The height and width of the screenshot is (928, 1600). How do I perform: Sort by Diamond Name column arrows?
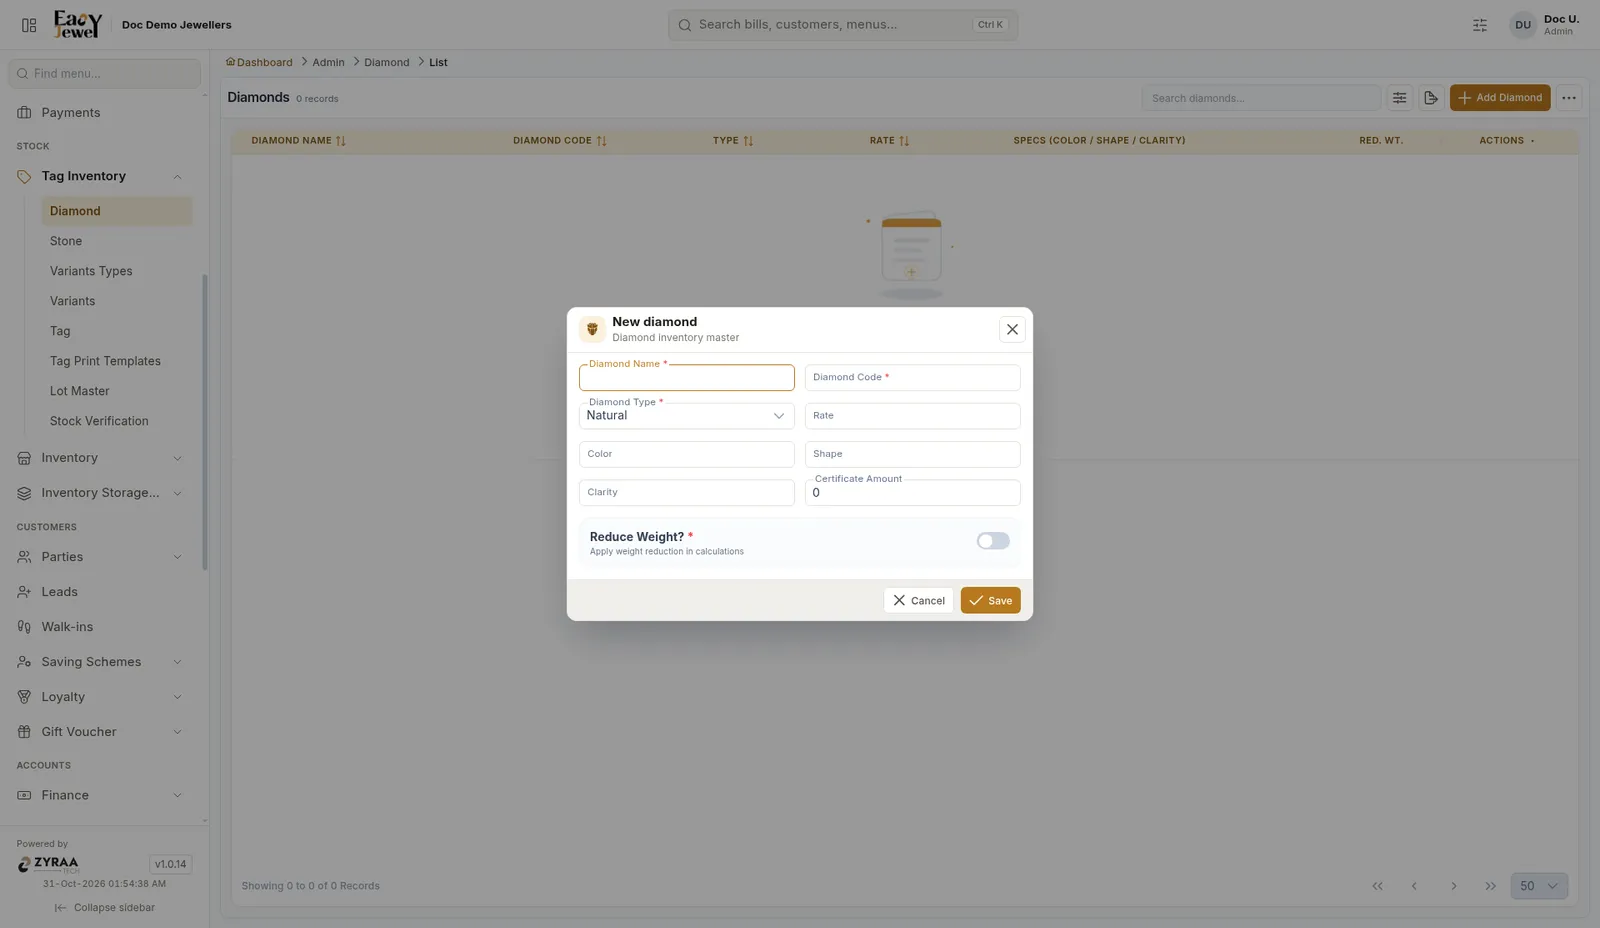[x=341, y=141]
